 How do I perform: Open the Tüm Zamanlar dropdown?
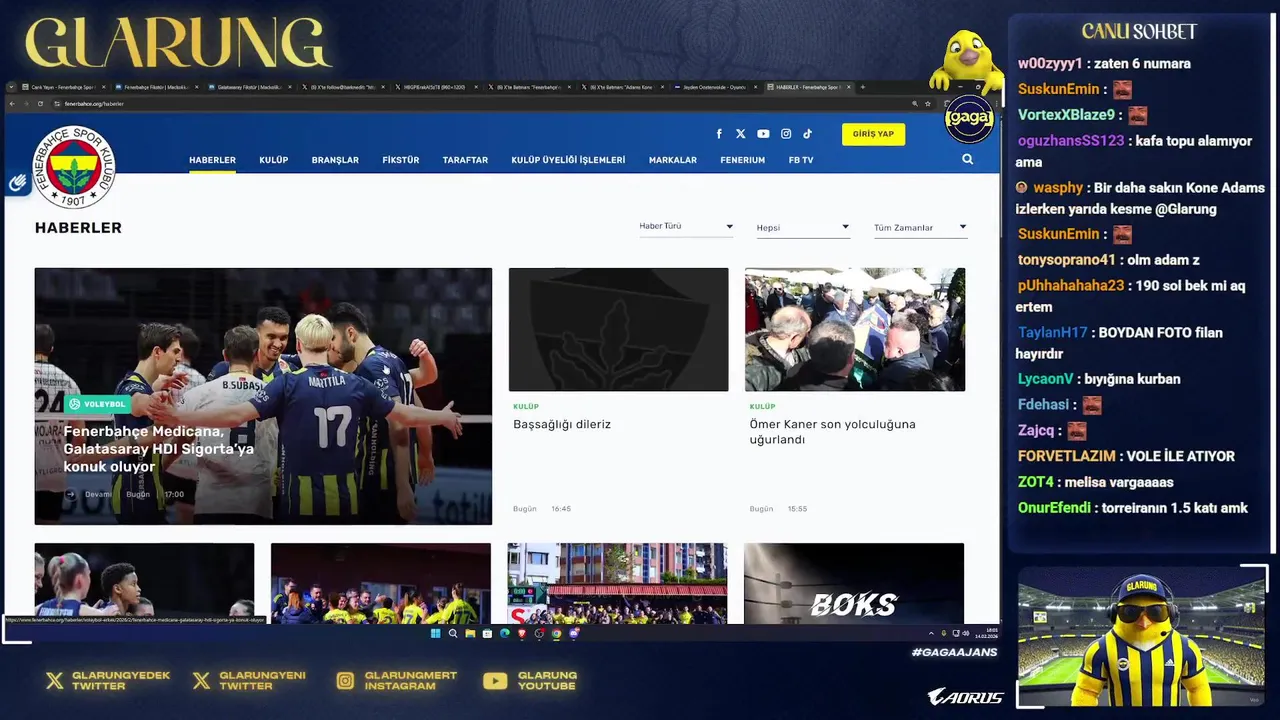(x=920, y=227)
